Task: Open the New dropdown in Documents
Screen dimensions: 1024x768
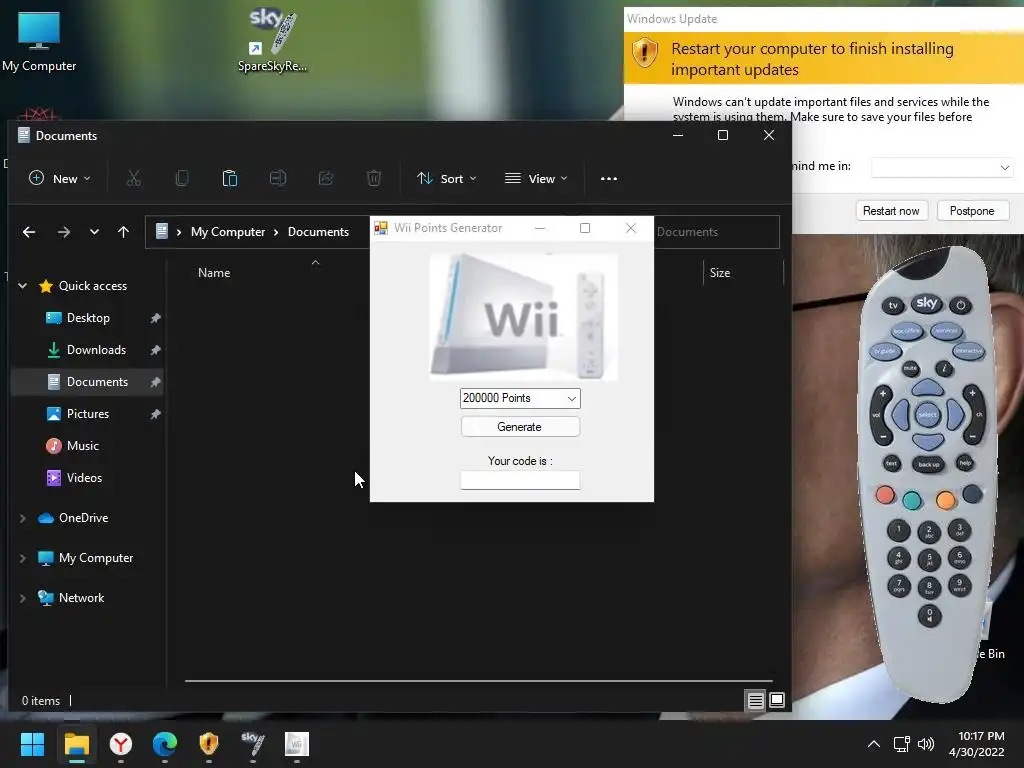Action: 60,178
